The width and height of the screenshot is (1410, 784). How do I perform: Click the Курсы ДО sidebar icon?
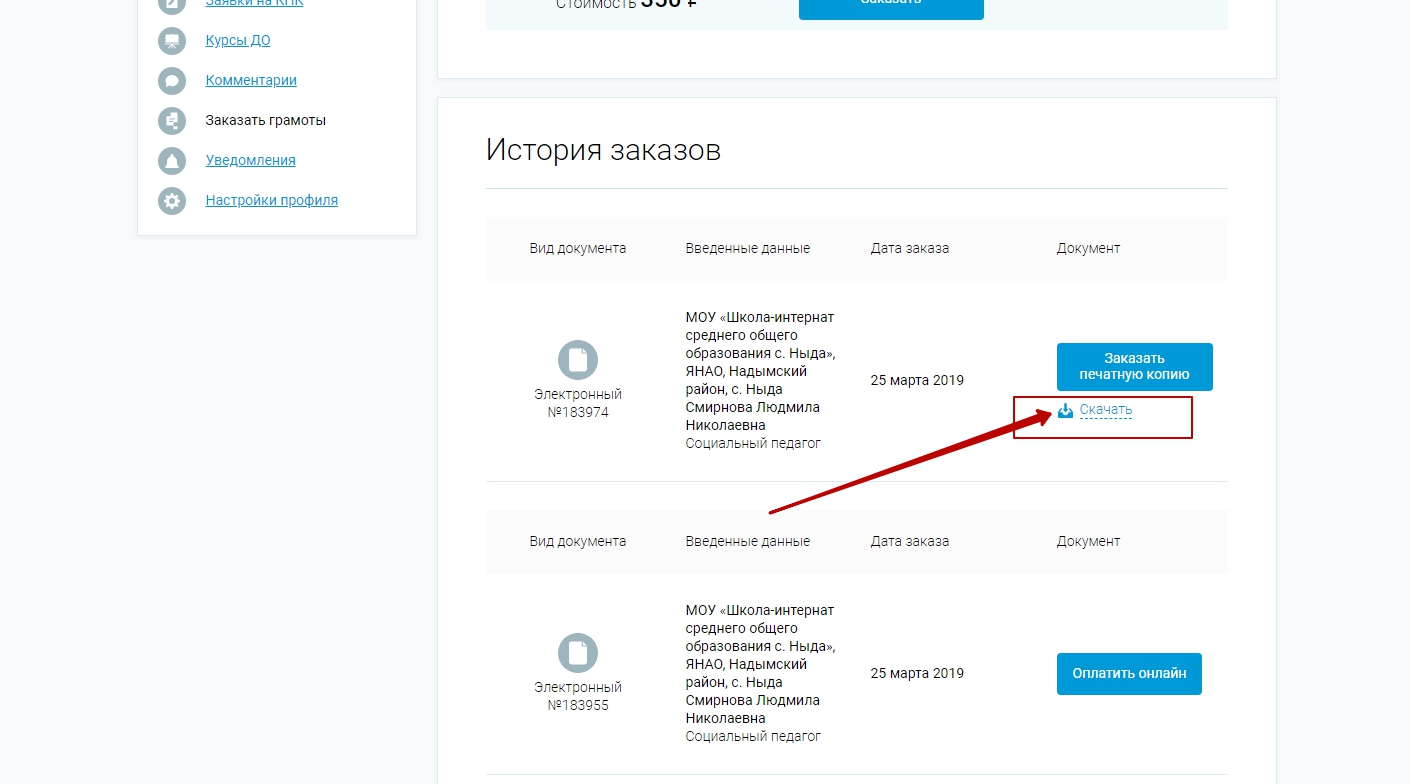172,41
